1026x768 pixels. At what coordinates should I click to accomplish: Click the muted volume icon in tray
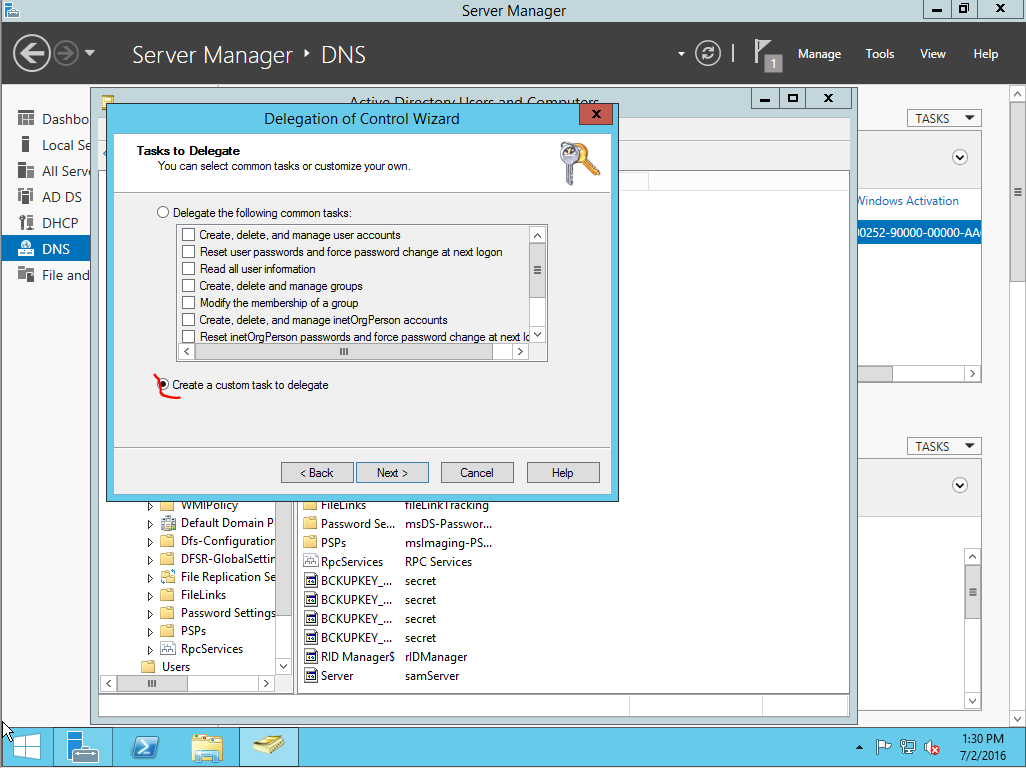(931, 746)
